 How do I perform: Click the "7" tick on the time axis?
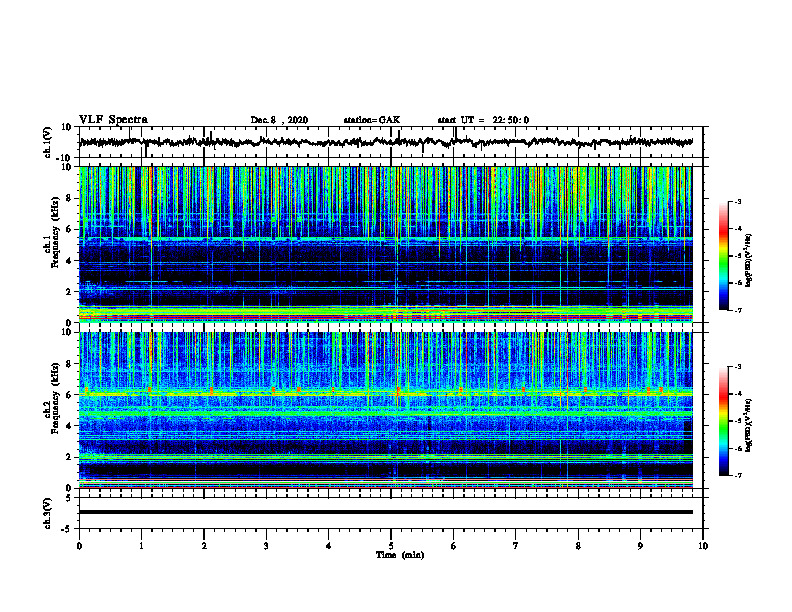click(x=516, y=546)
